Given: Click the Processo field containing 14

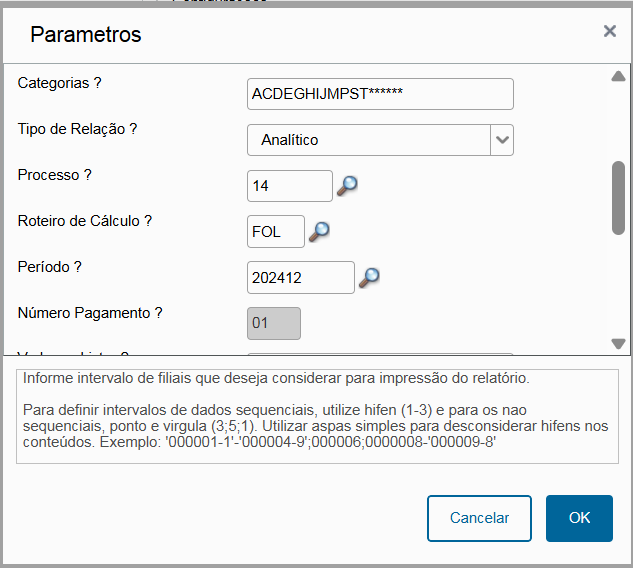Looking at the screenshot, I should pyautogui.click(x=290, y=186).
